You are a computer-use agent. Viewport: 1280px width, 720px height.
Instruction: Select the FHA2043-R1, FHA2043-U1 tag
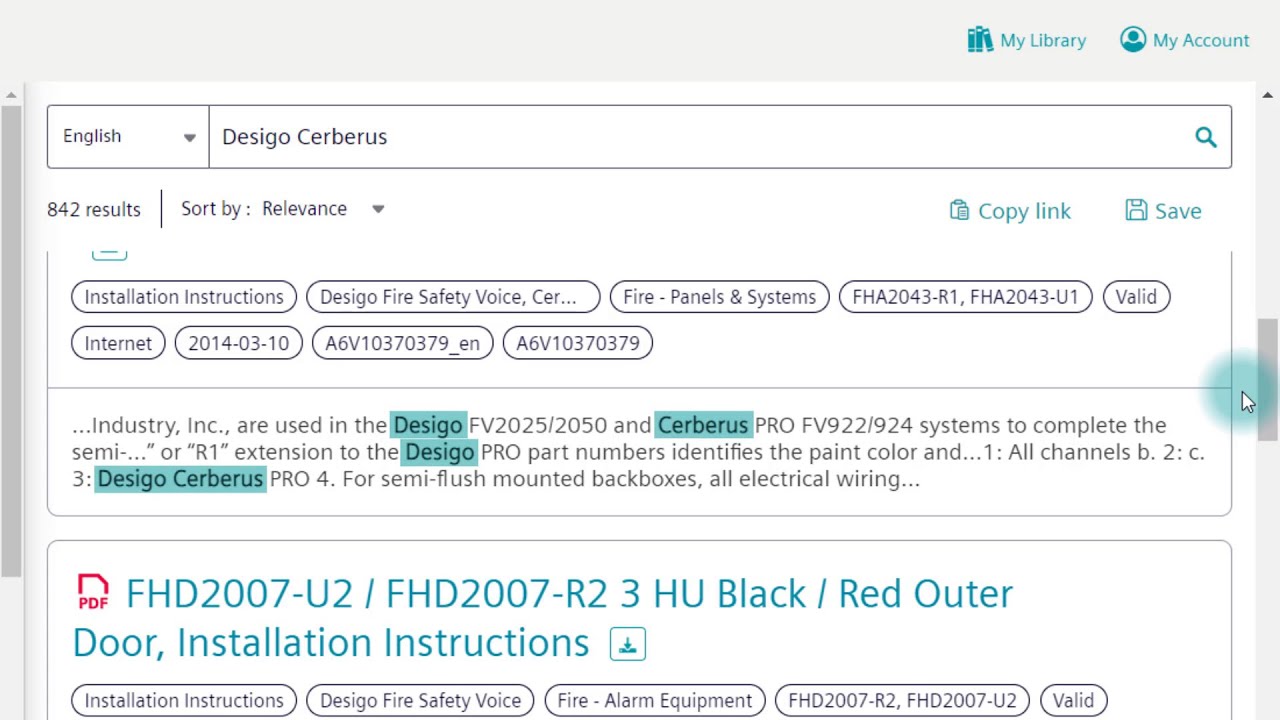965,297
